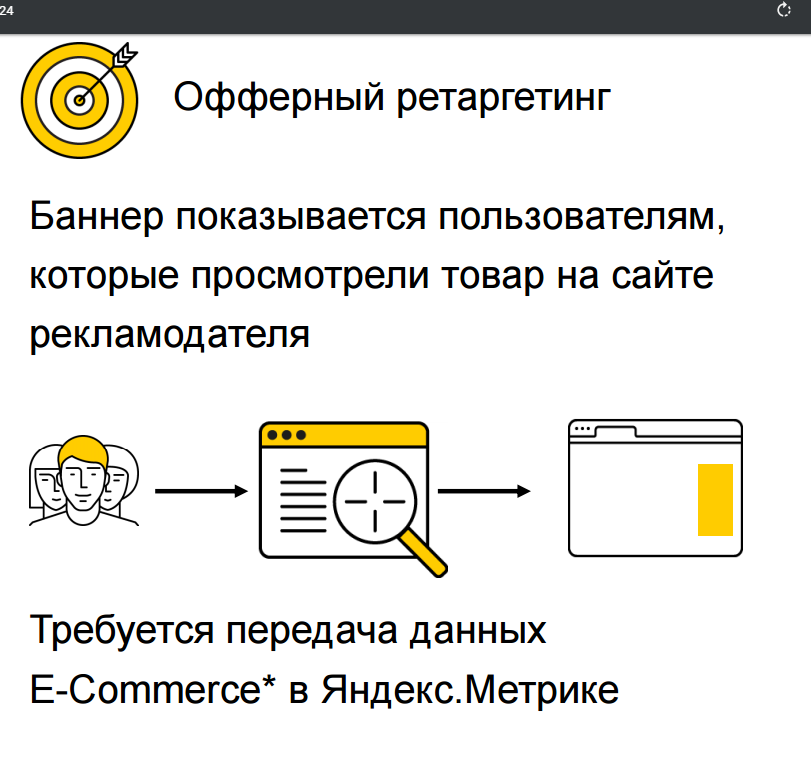Click the line 'которые просмотрели товар на сайте'
811x762 pixels.
point(371,276)
